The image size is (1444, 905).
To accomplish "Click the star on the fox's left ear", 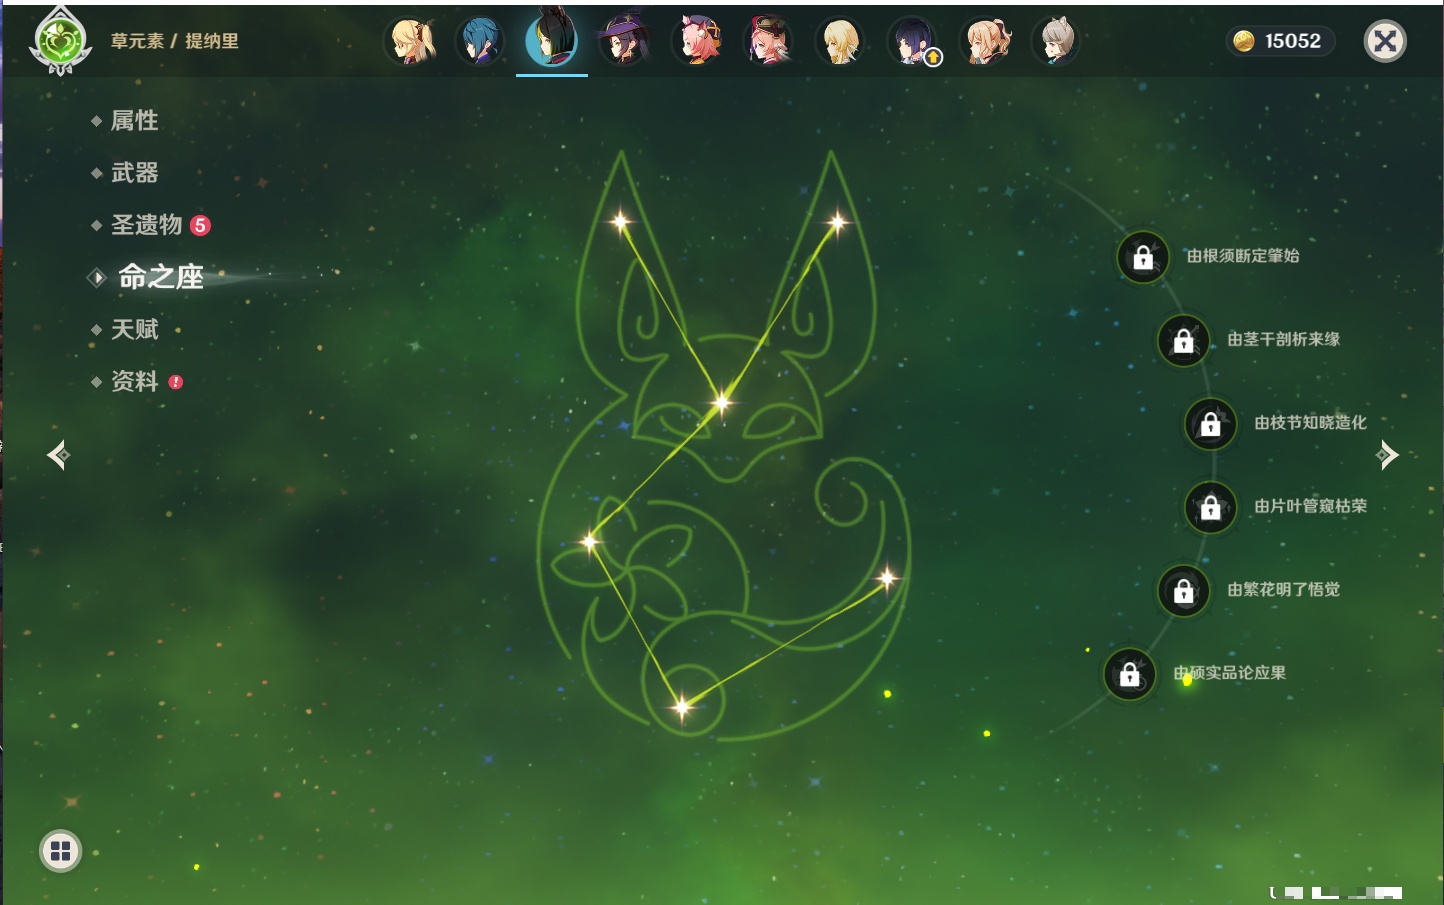I will (620, 221).
